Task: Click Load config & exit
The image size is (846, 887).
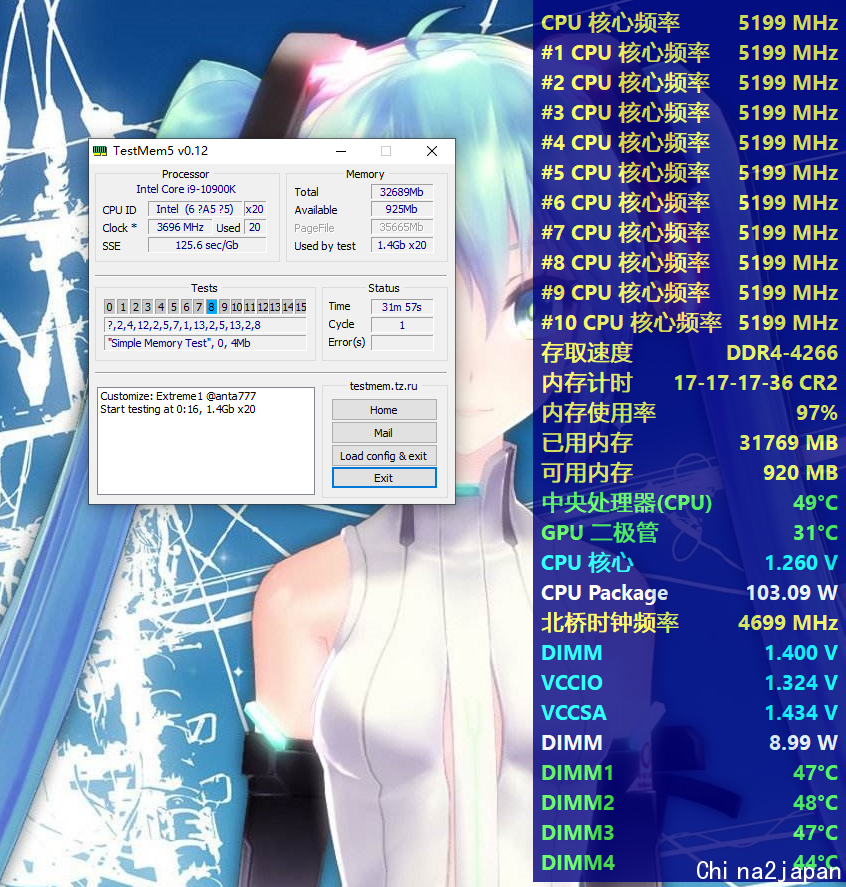Action: 384,456
